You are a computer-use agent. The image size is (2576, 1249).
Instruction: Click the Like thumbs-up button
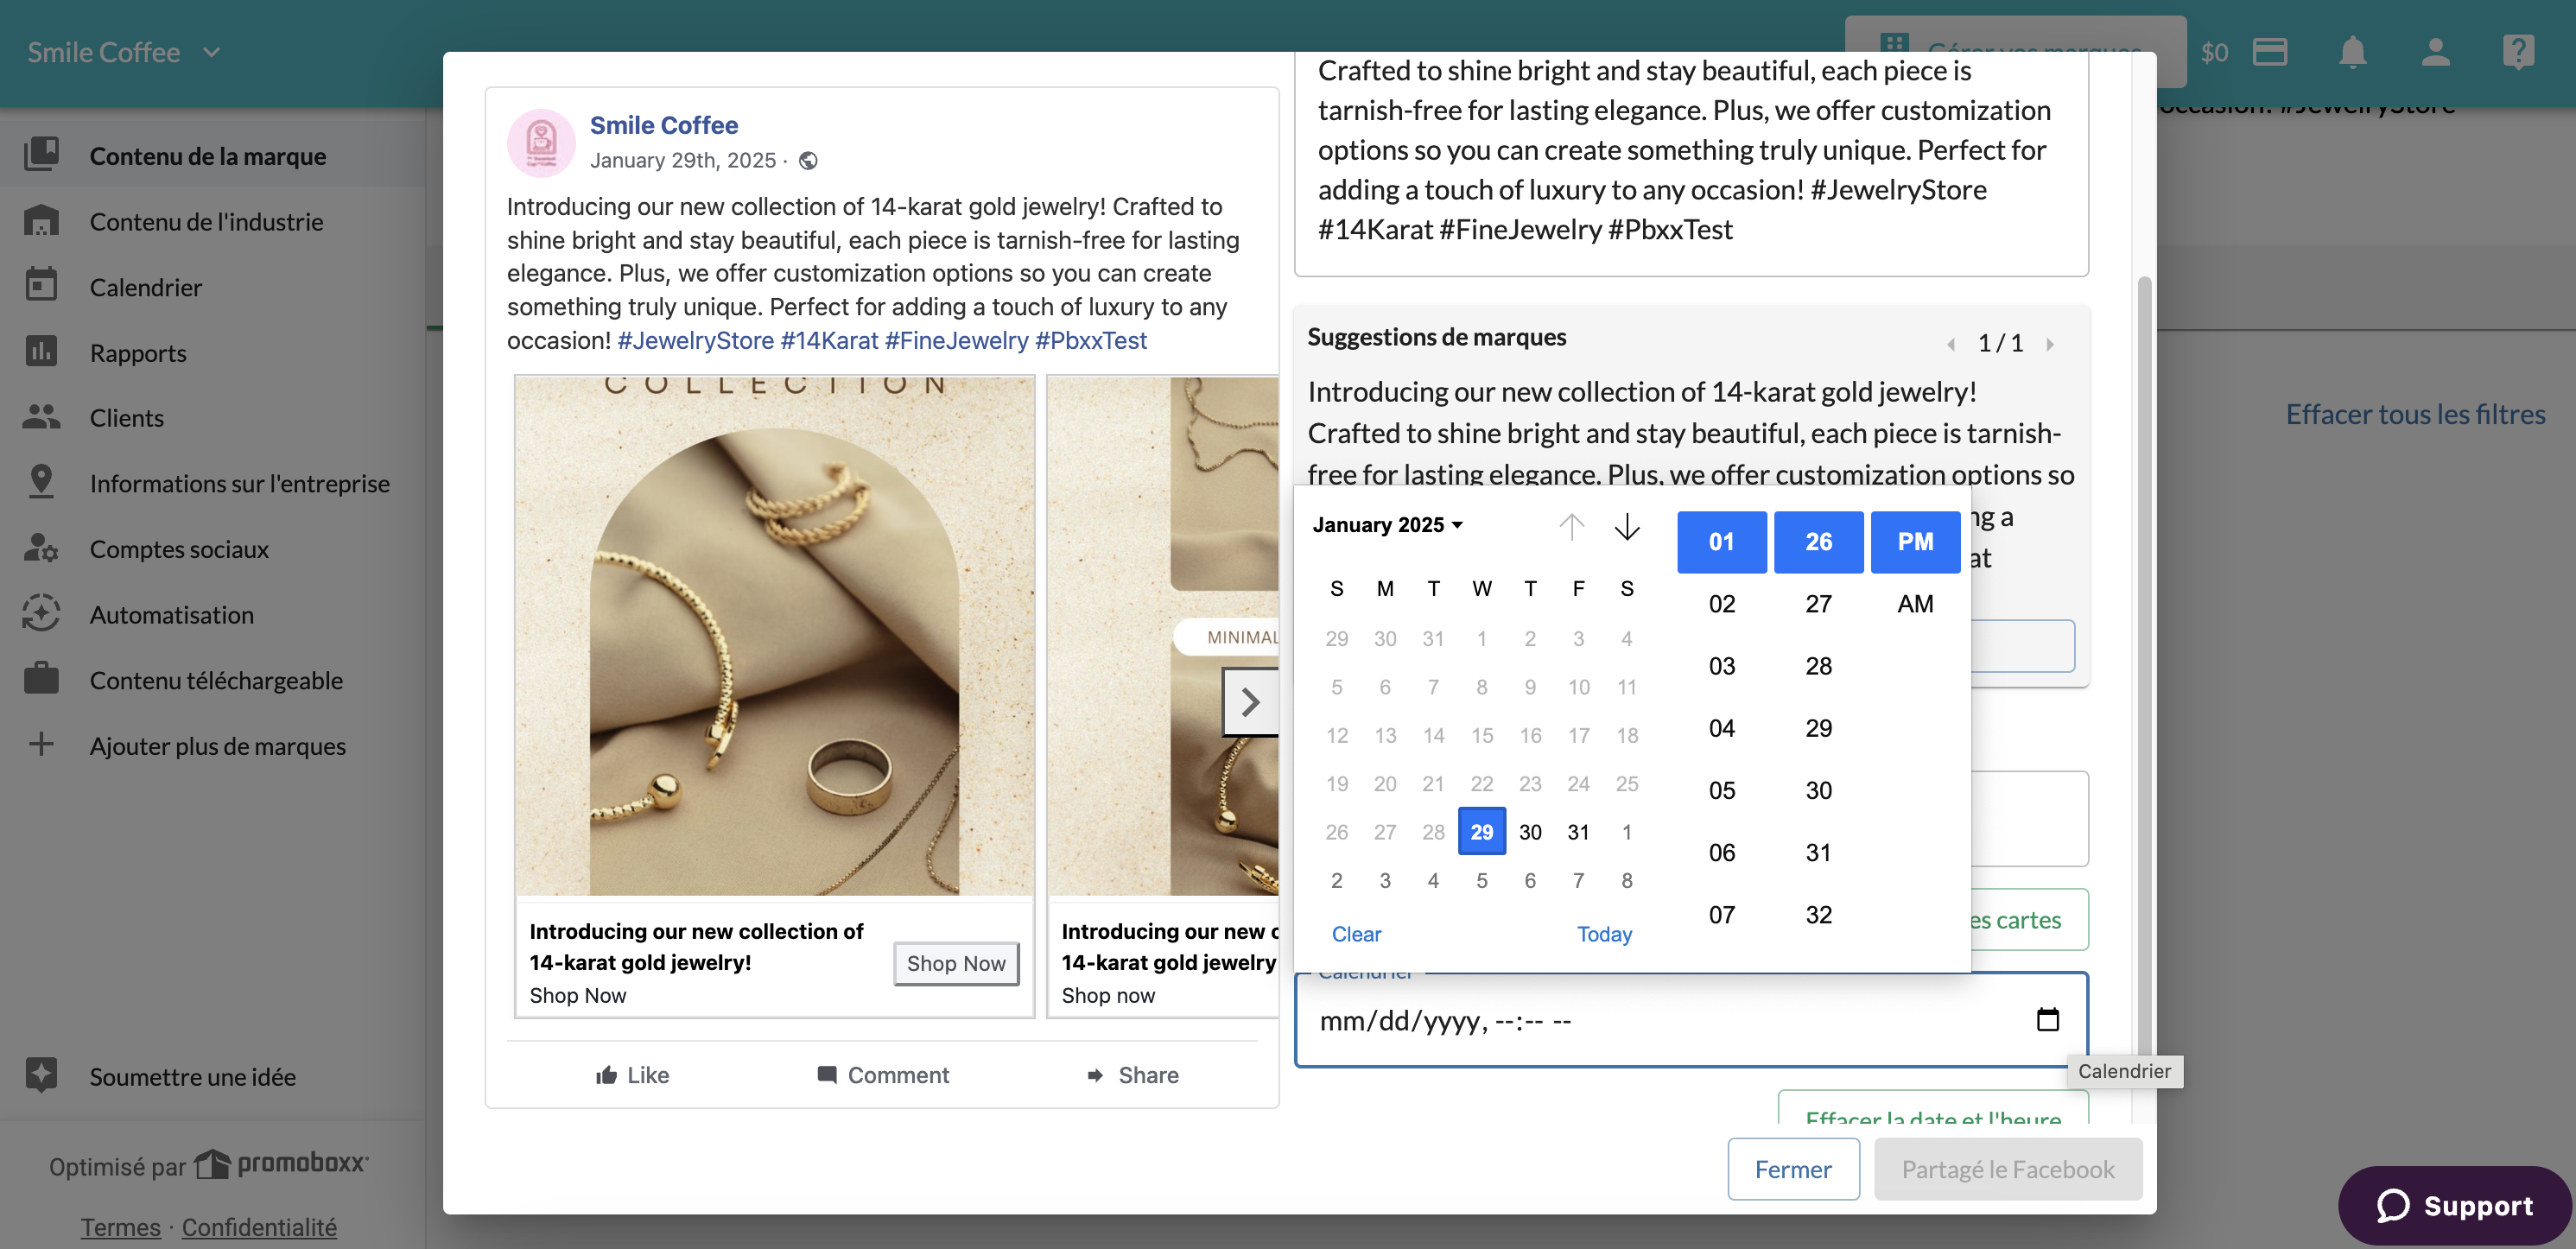point(632,1075)
